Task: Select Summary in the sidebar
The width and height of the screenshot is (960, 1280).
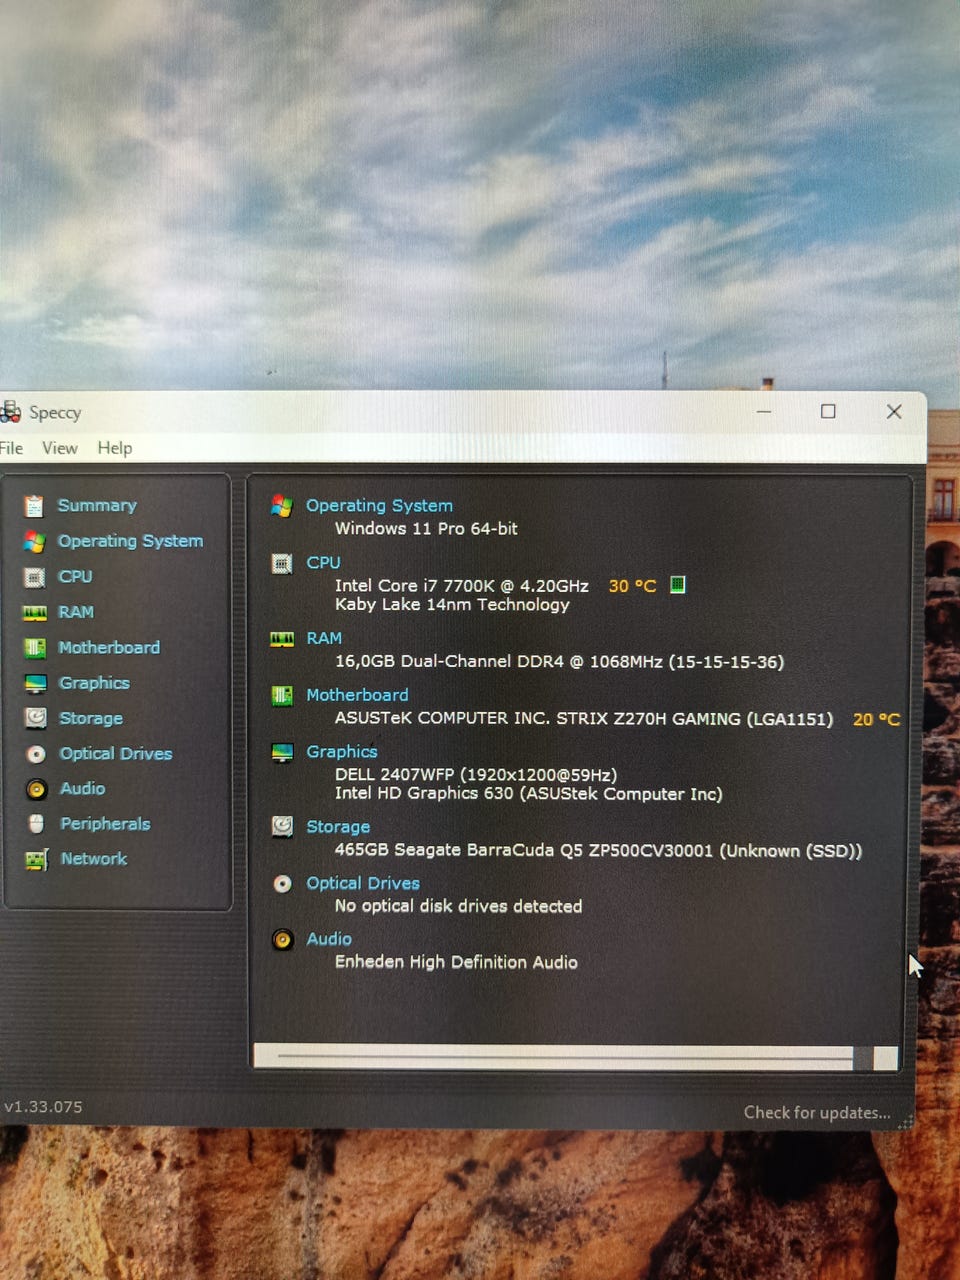Action: tap(97, 506)
